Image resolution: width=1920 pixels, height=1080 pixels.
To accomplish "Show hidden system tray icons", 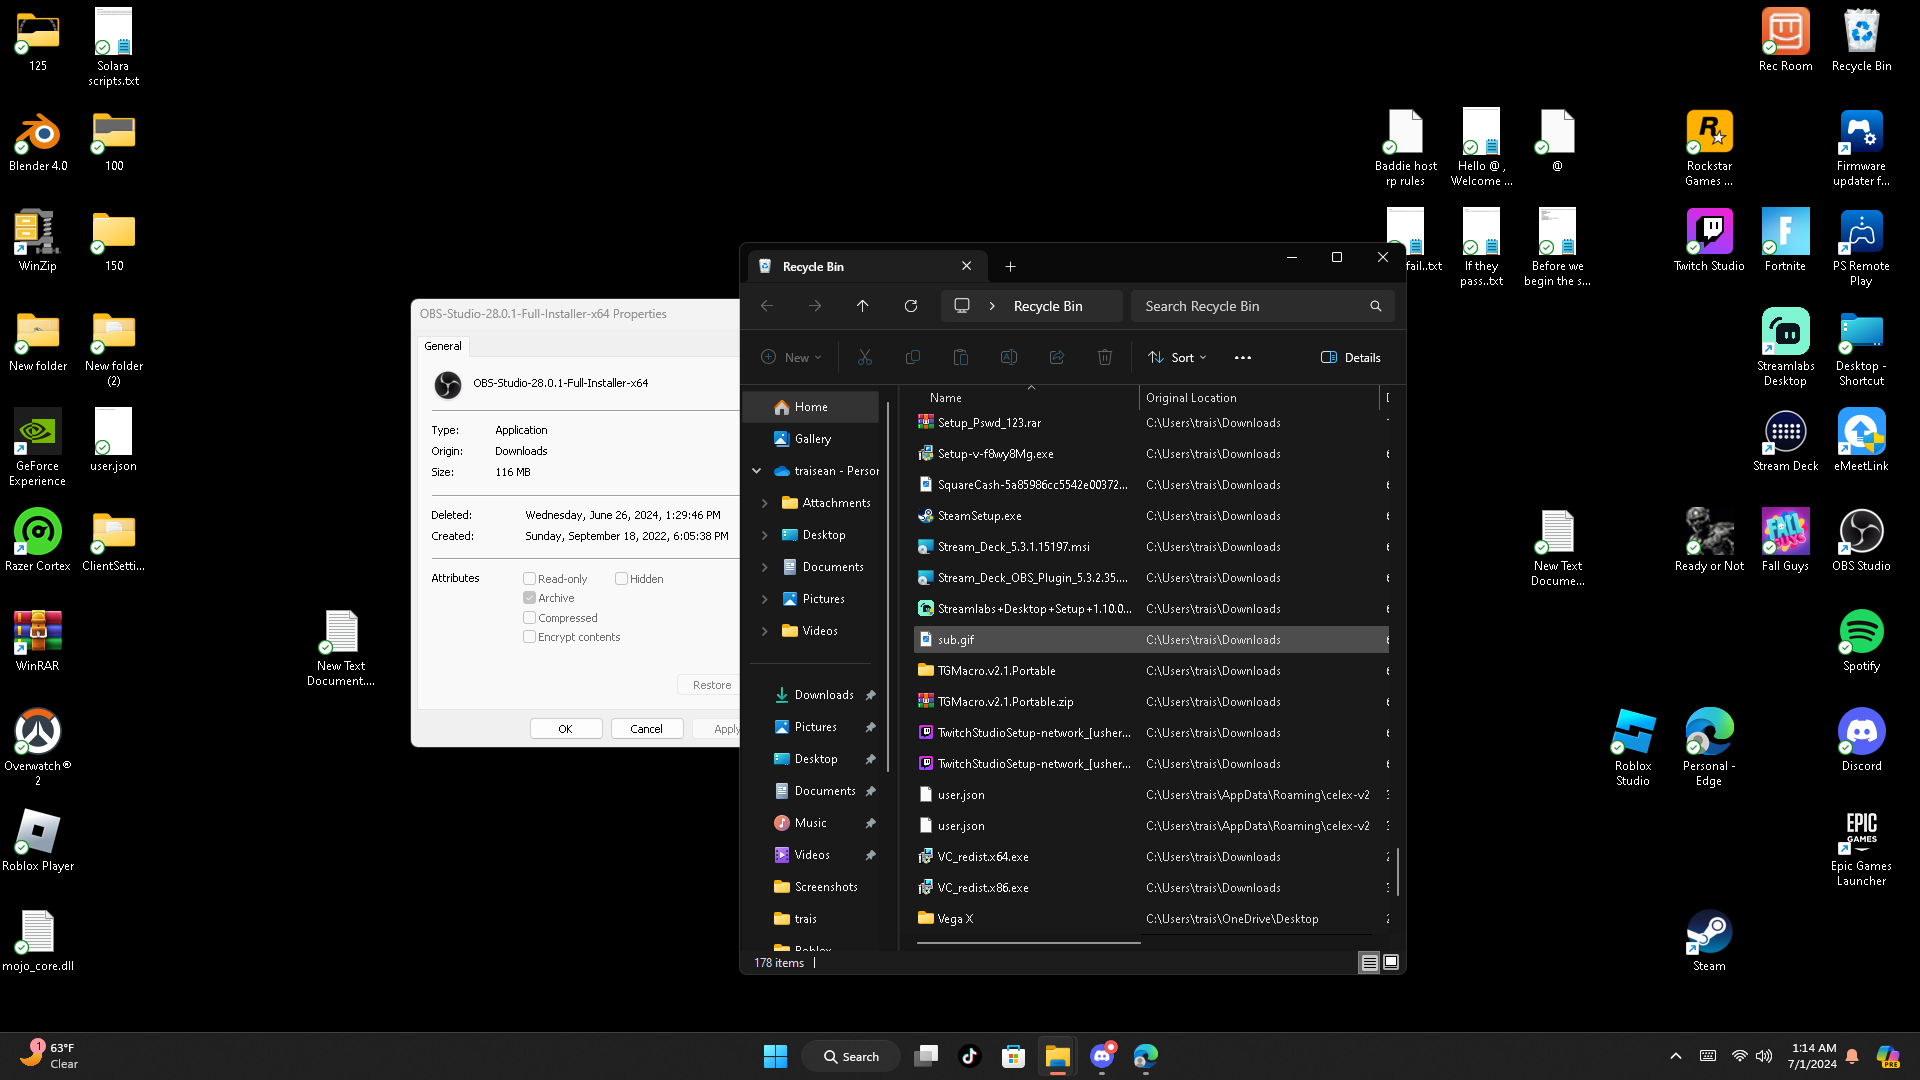I will click(1676, 1056).
